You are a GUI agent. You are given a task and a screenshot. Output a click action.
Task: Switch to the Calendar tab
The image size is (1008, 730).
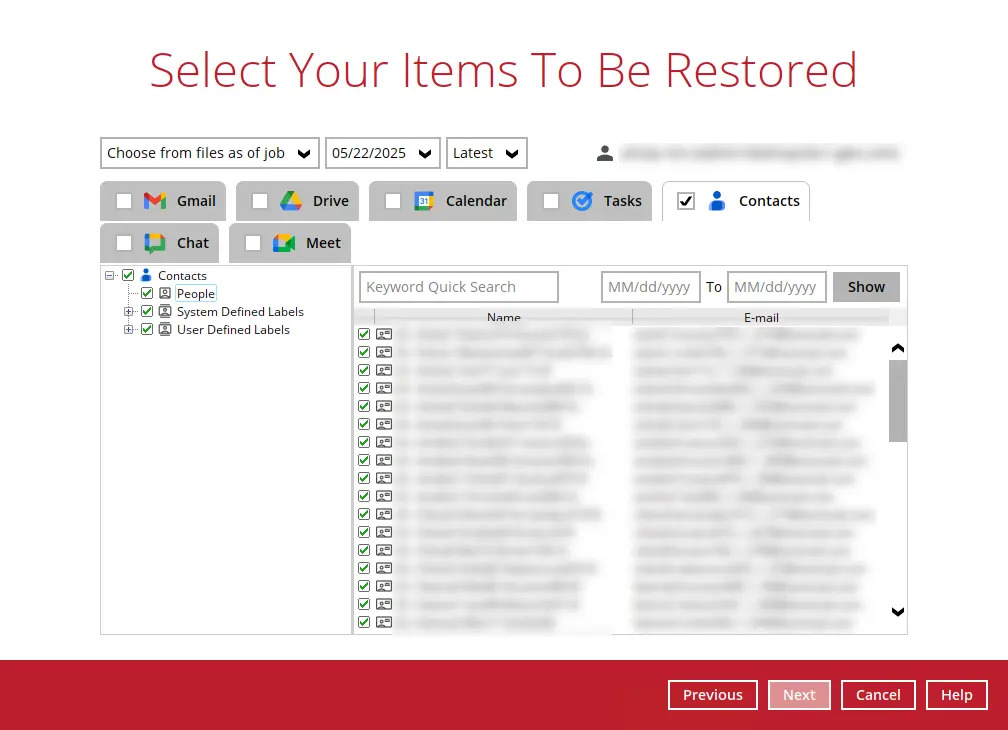point(475,201)
